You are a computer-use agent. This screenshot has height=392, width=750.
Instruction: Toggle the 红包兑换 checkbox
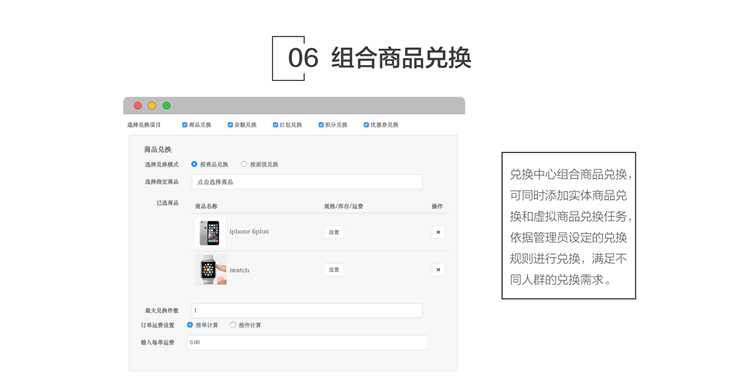click(276, 125)
